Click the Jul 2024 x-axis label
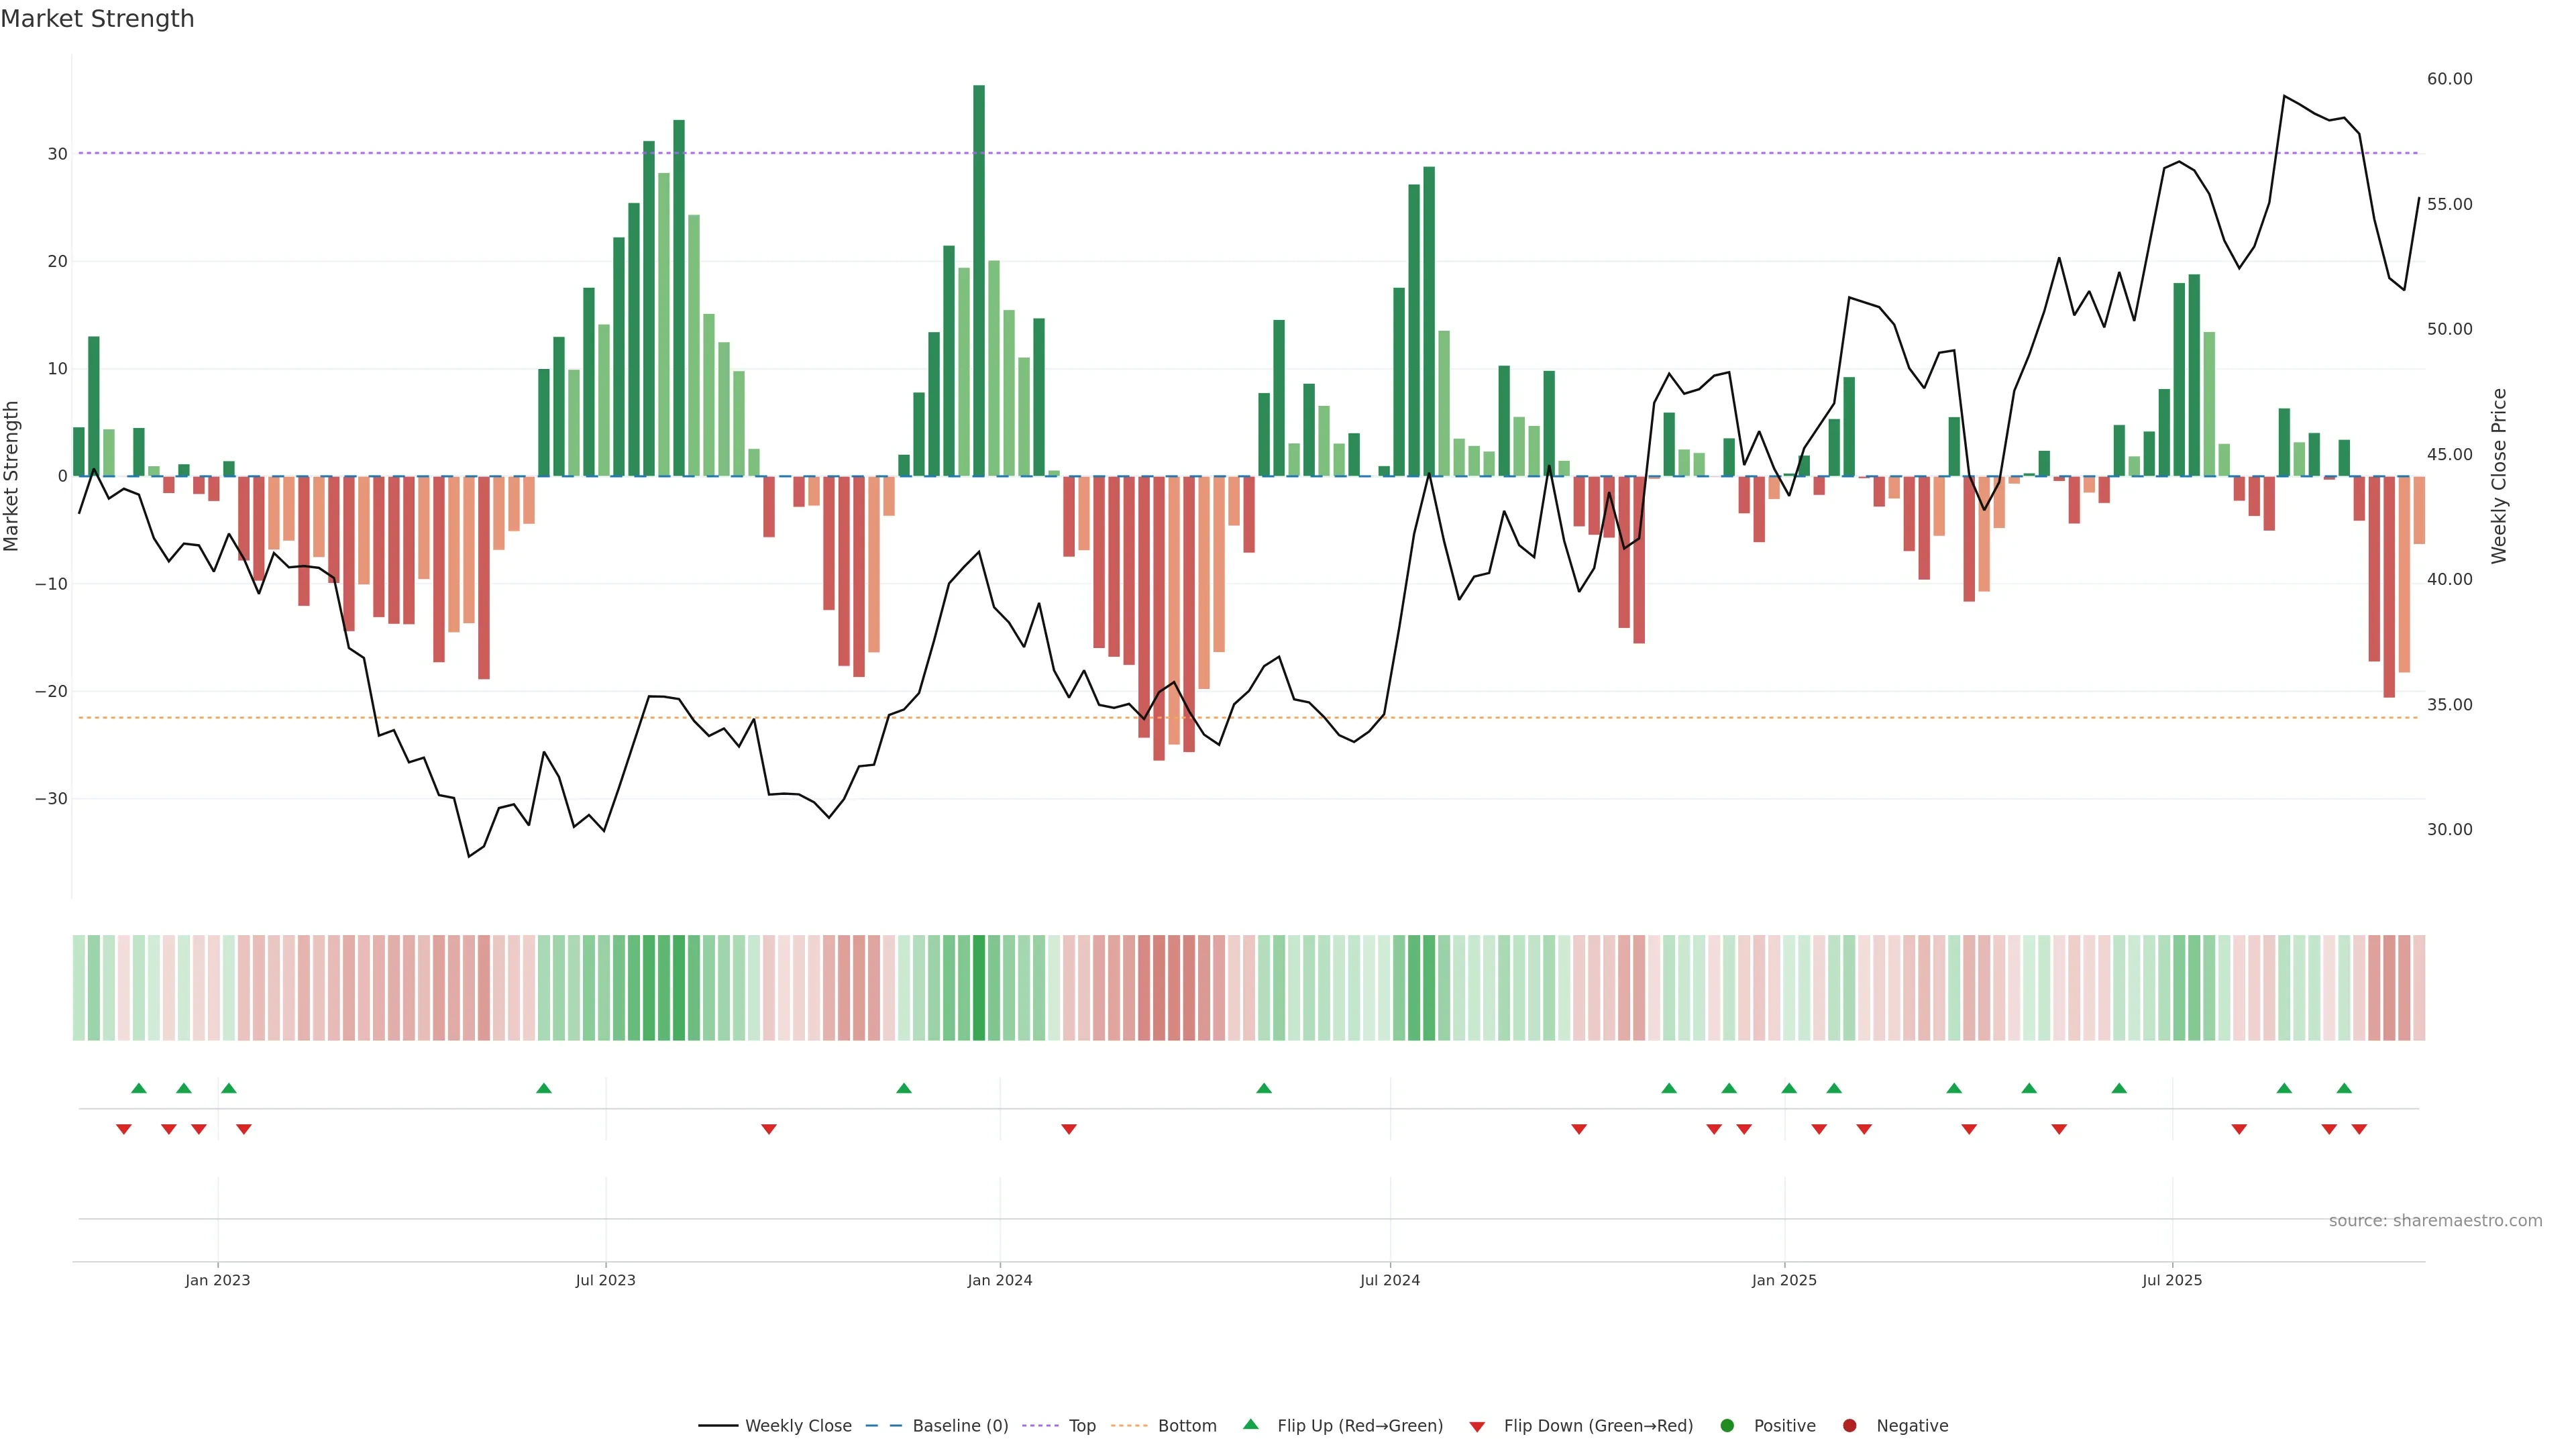This screenshot has width=2576, height=1449. point(1389,1280)
